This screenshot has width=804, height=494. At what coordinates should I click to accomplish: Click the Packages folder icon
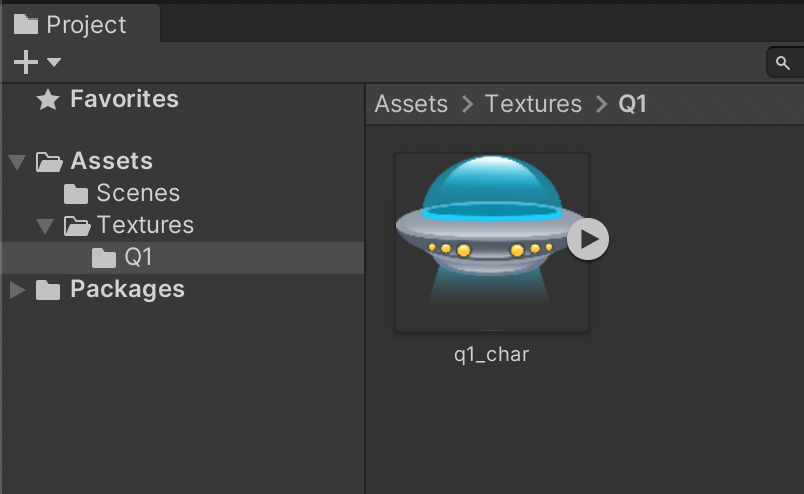(48, 290)
